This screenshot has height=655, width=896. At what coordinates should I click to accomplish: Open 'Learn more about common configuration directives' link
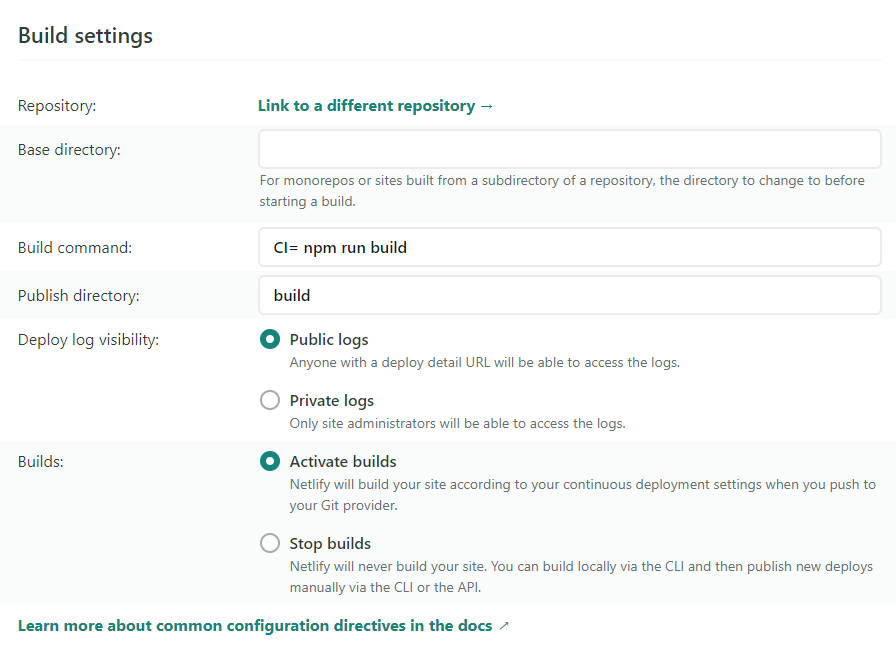255,626
